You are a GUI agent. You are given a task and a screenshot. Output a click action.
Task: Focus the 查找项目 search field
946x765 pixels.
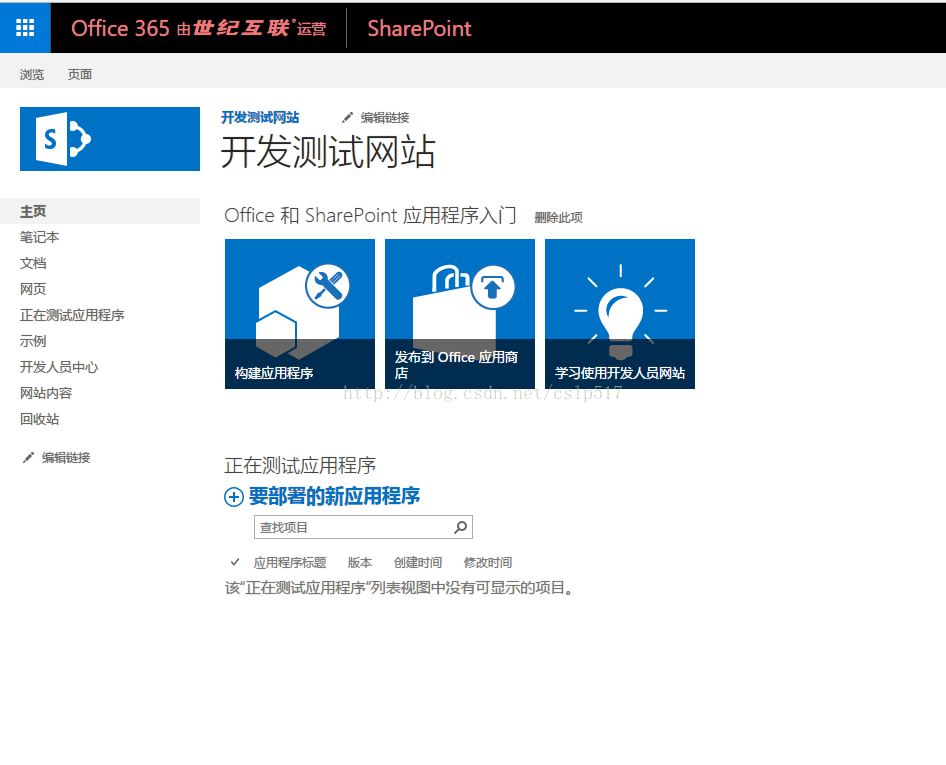[350, 527]
